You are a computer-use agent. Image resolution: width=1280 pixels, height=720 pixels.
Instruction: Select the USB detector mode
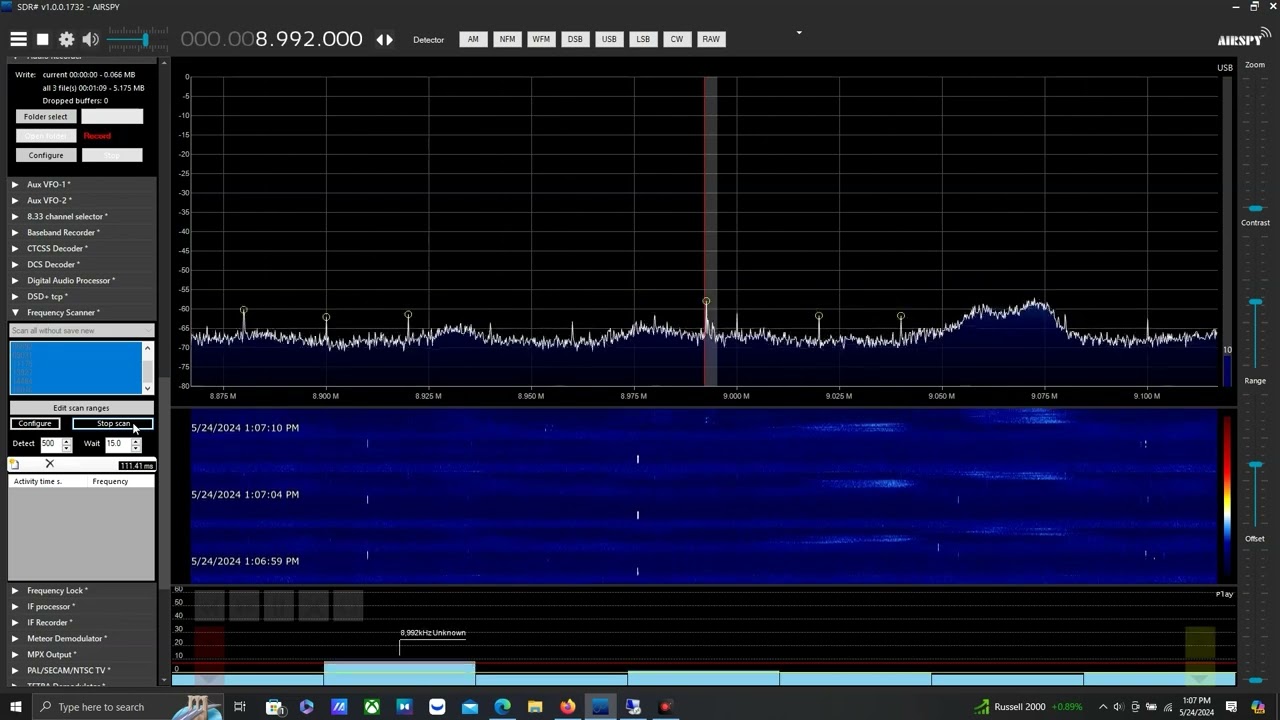tap(609, 39)
